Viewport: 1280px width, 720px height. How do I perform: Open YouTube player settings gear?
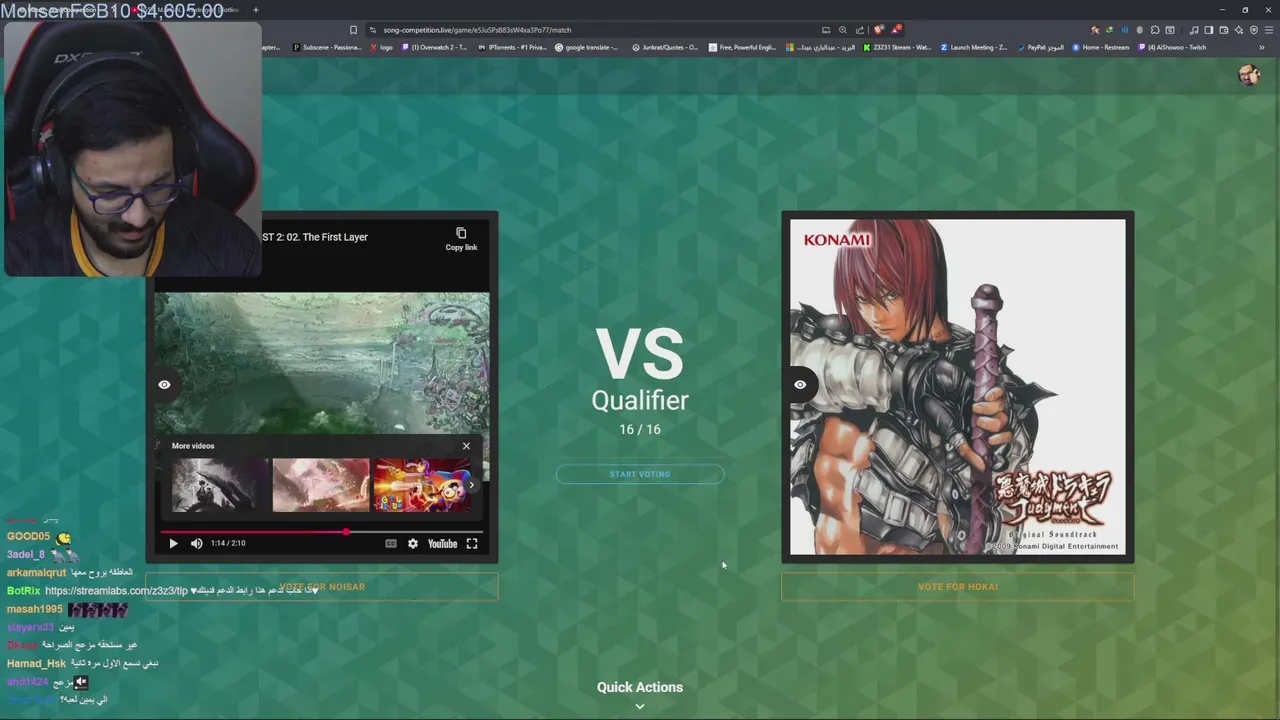point(412,543)
